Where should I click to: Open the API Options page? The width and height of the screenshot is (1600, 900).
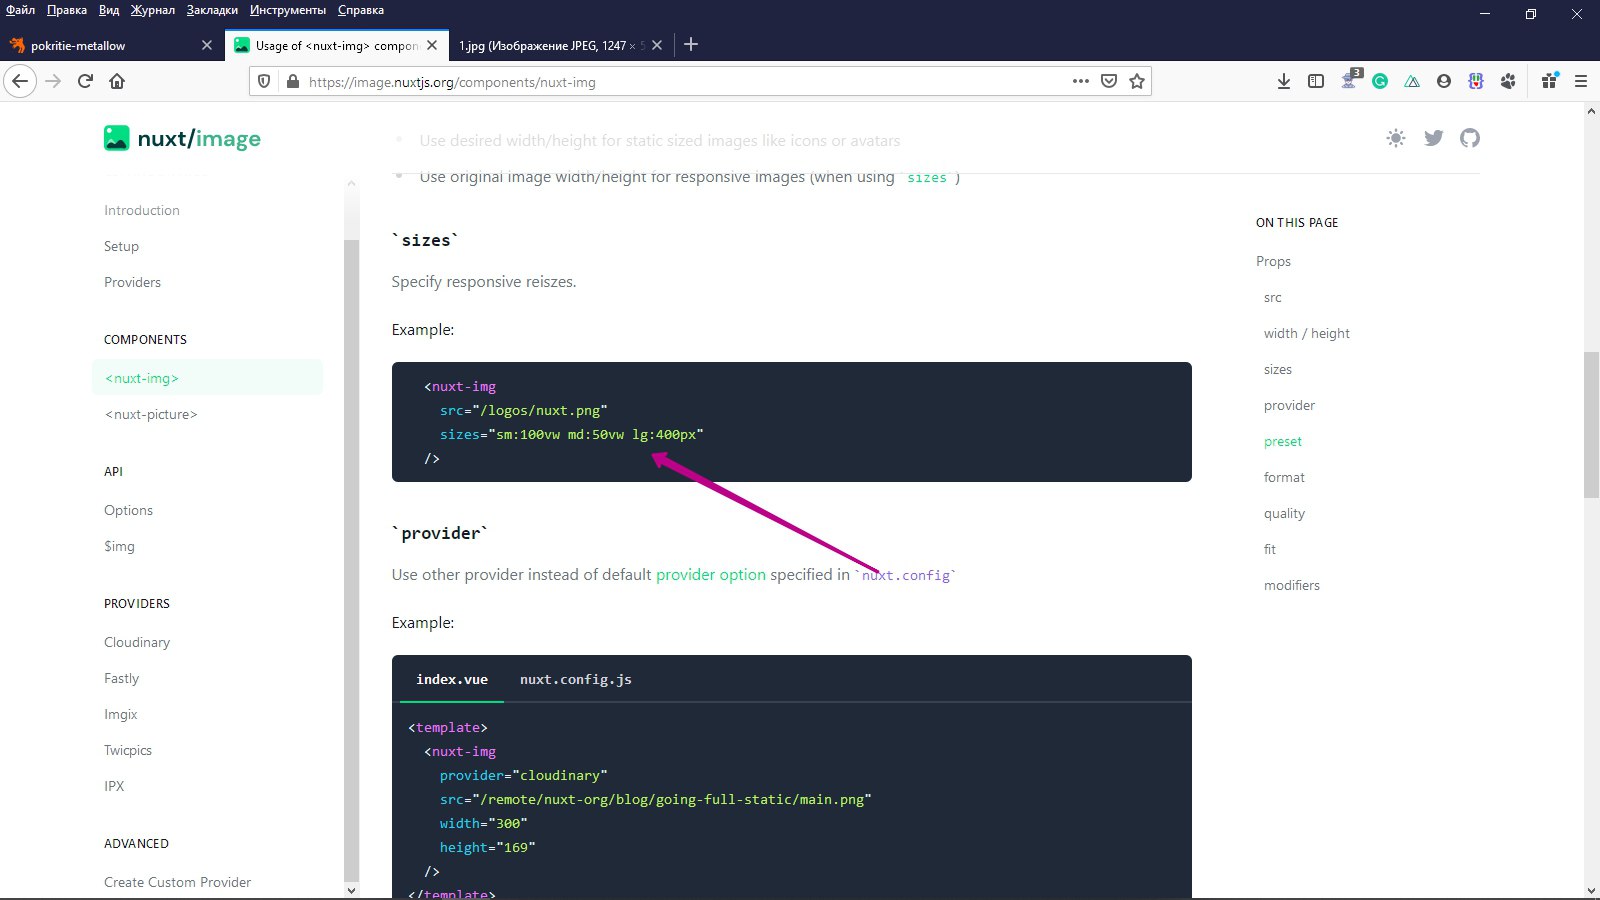(128, 510)
